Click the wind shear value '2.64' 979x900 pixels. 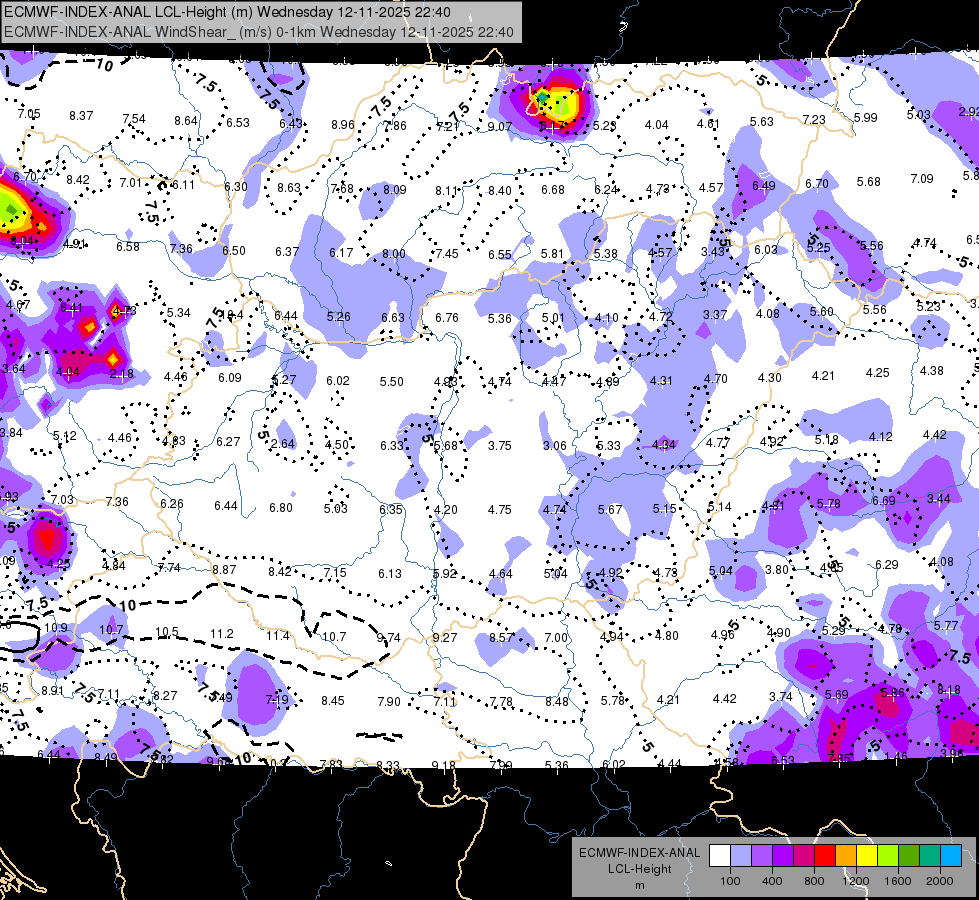coord(283,443)
